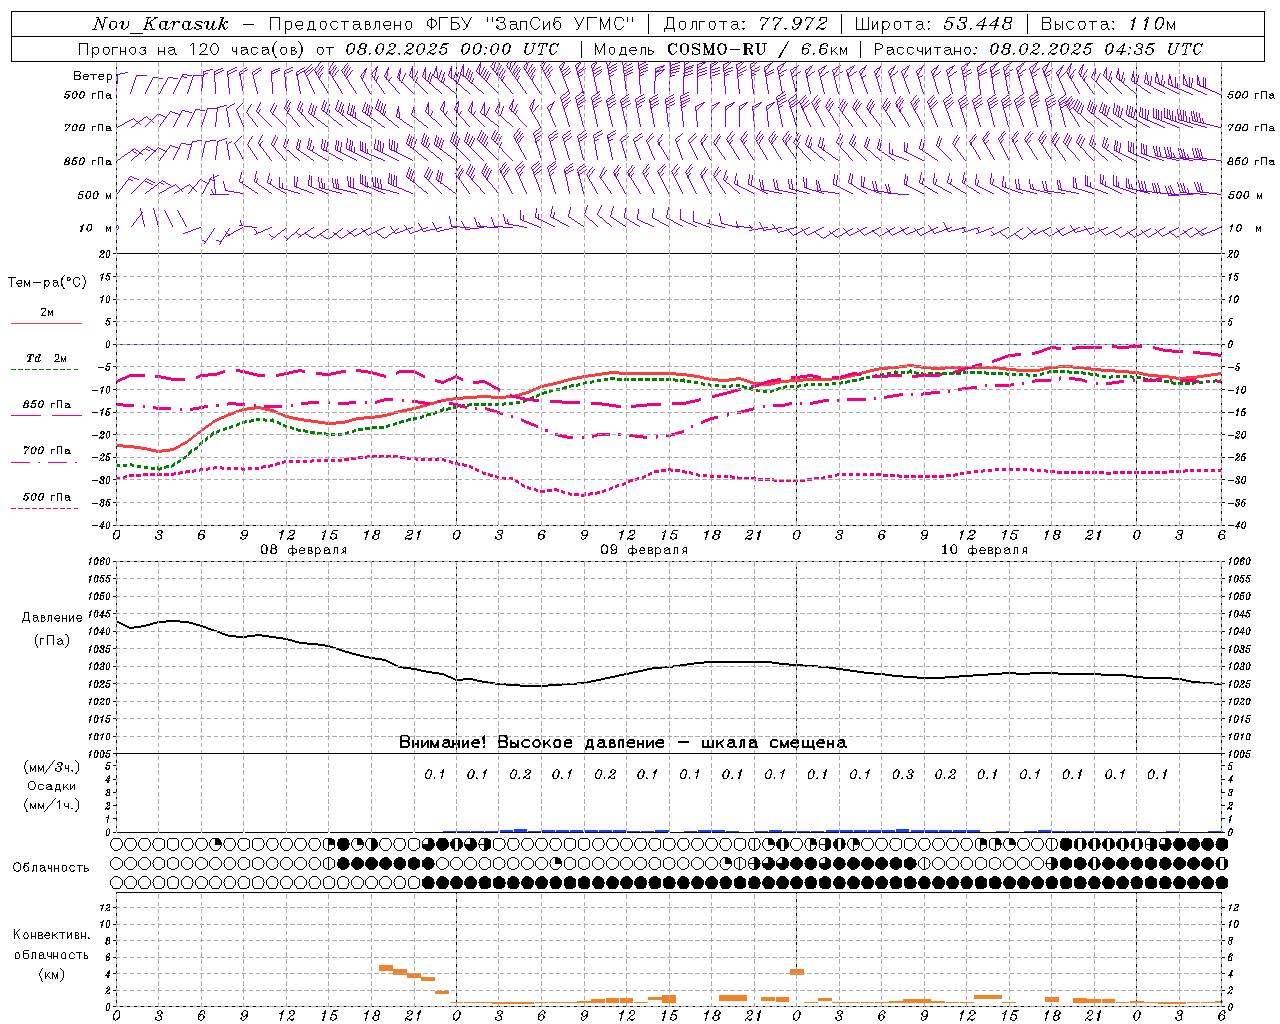
Task: Select the provider text ФГБУ "ЗапСиб УГМС"
Action: (530, 24)
